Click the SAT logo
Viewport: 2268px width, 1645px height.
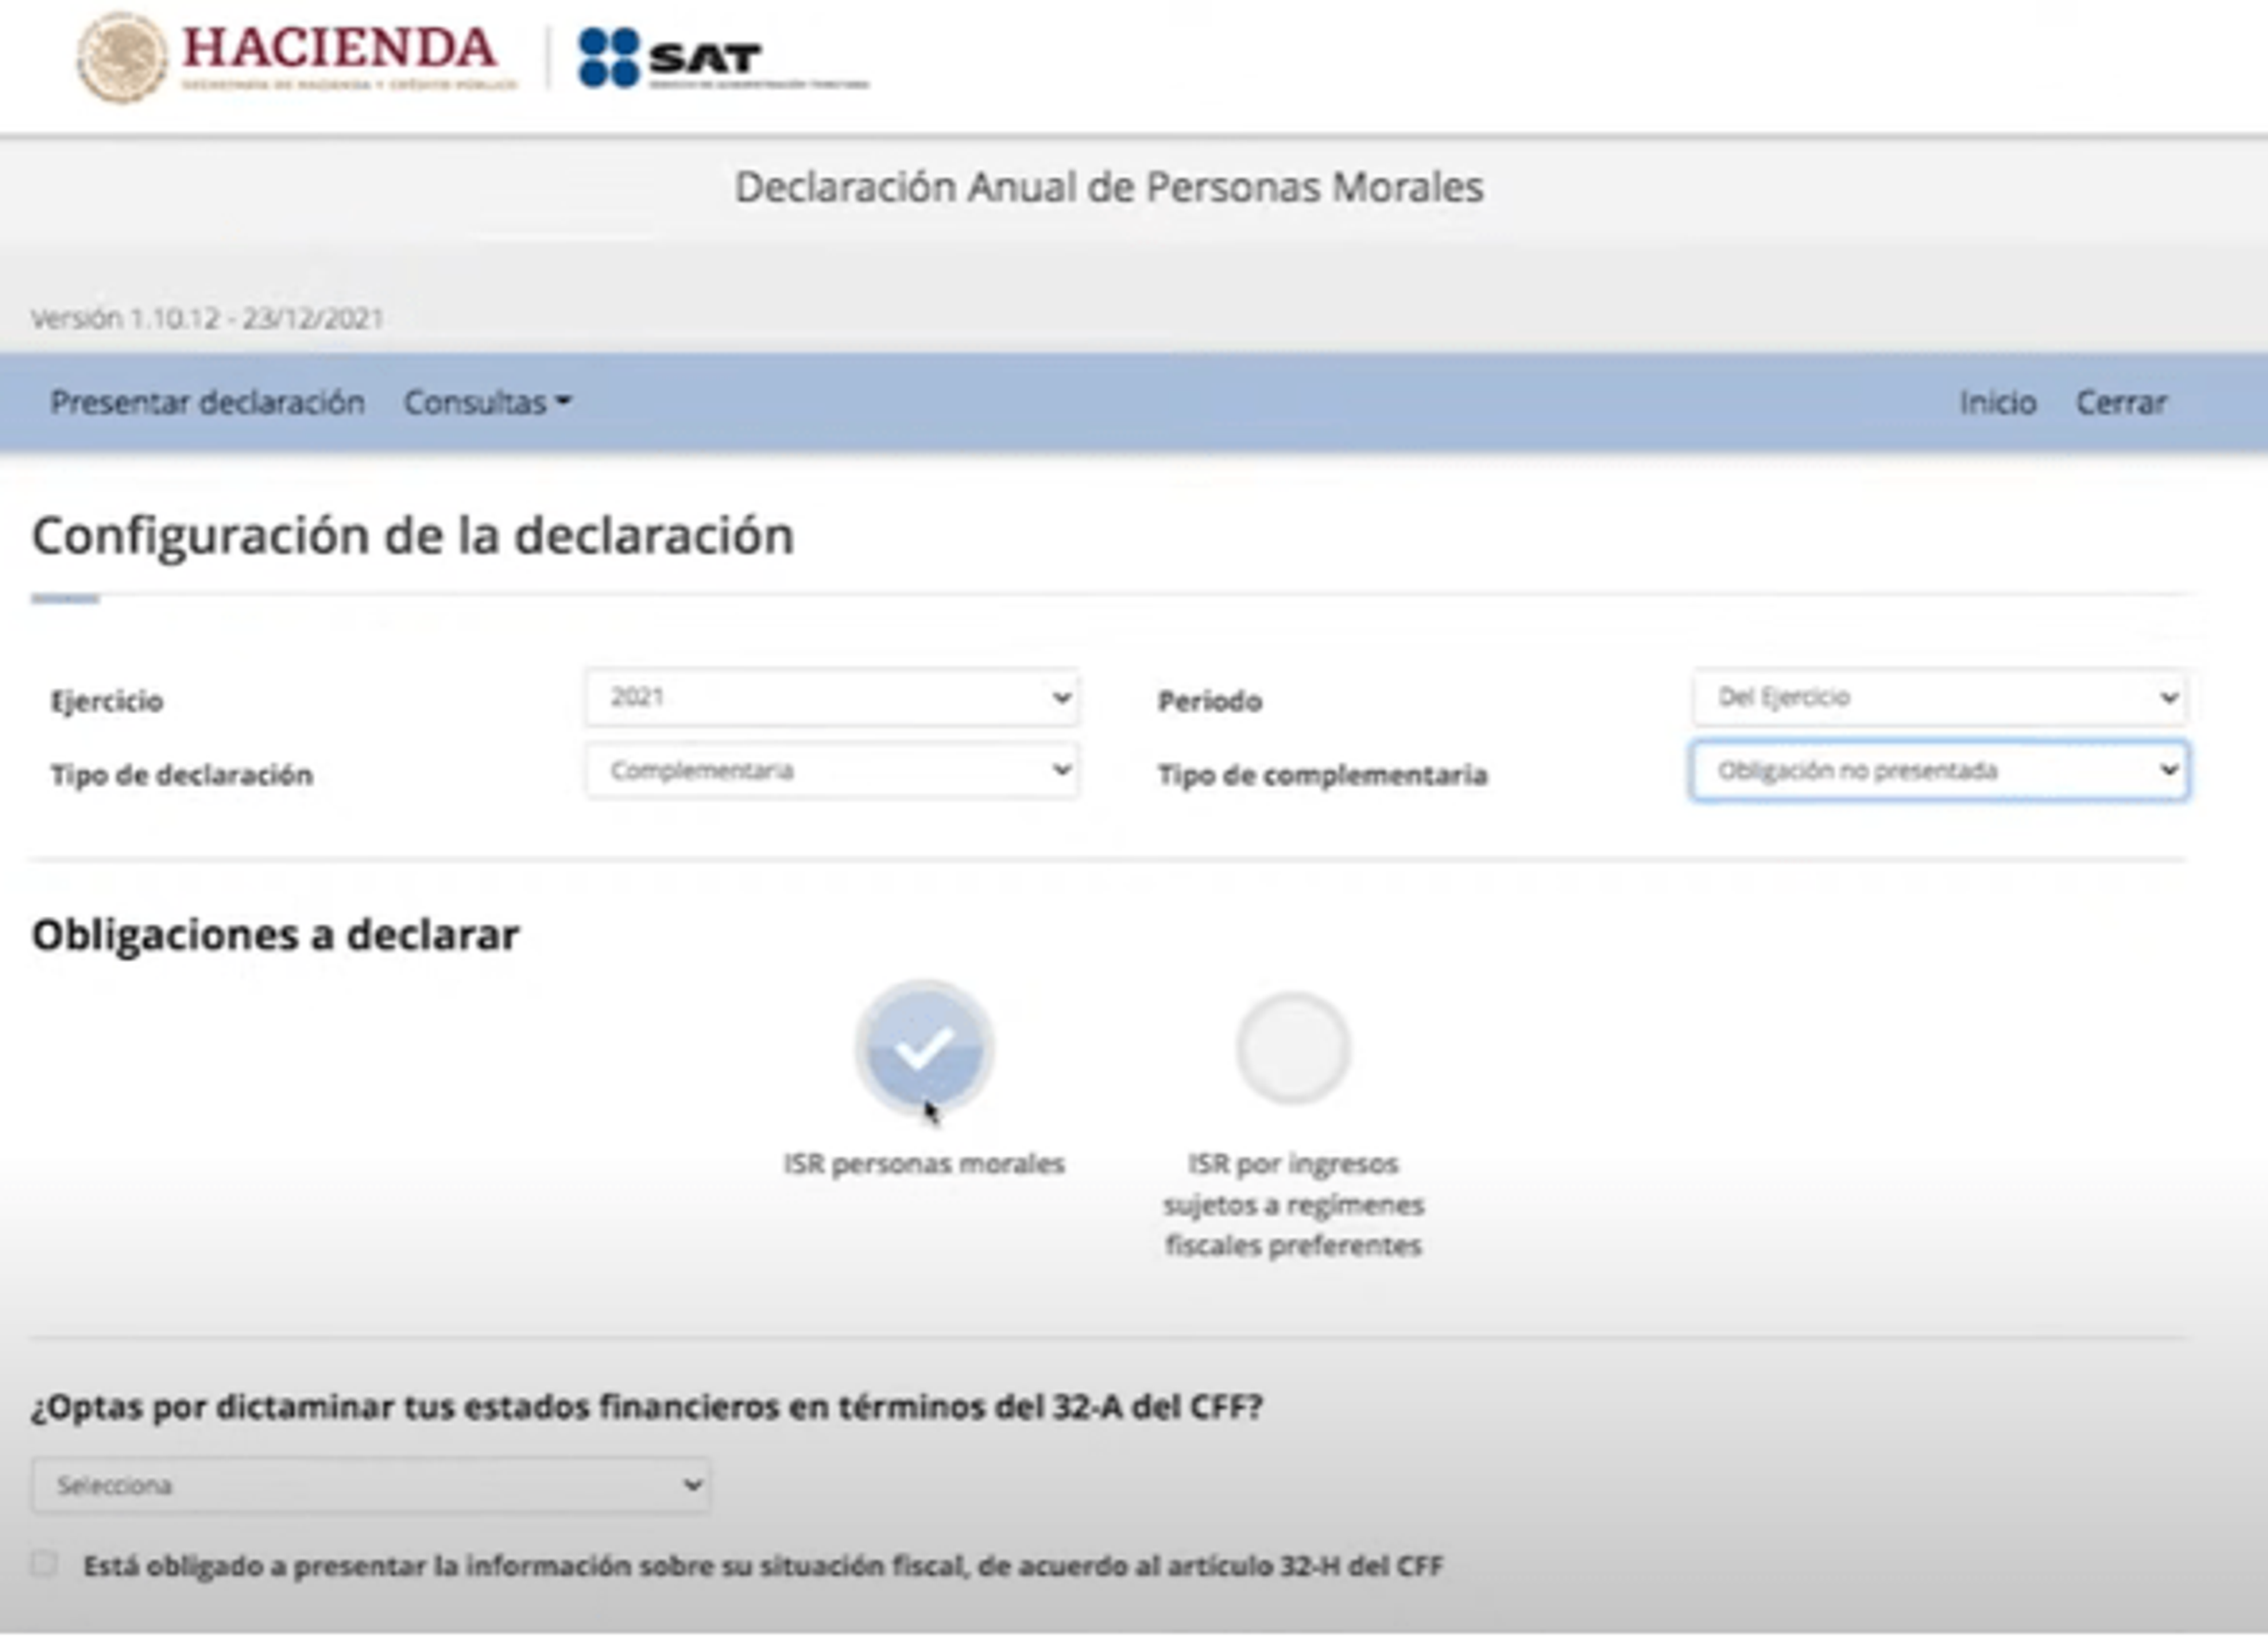coord(723,58)
